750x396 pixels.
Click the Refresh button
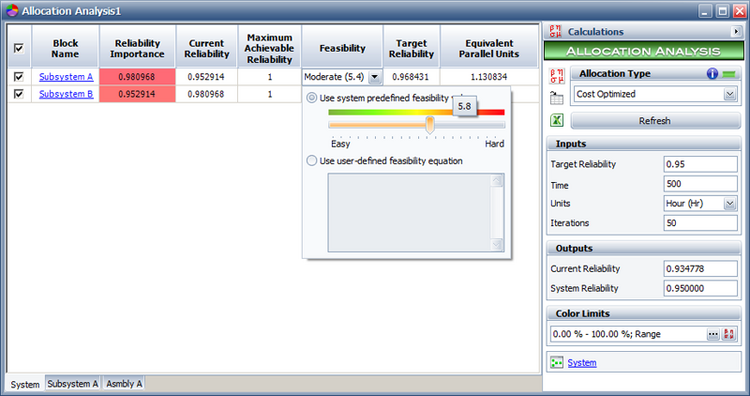[x=655, y=121]
